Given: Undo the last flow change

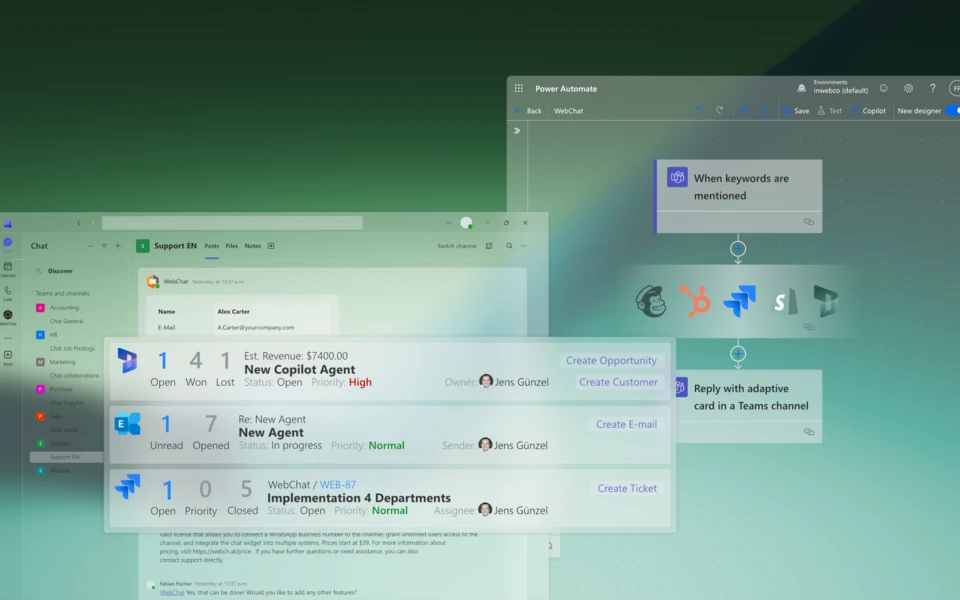Looking at the screenshot, I should [x=699, y=110].
